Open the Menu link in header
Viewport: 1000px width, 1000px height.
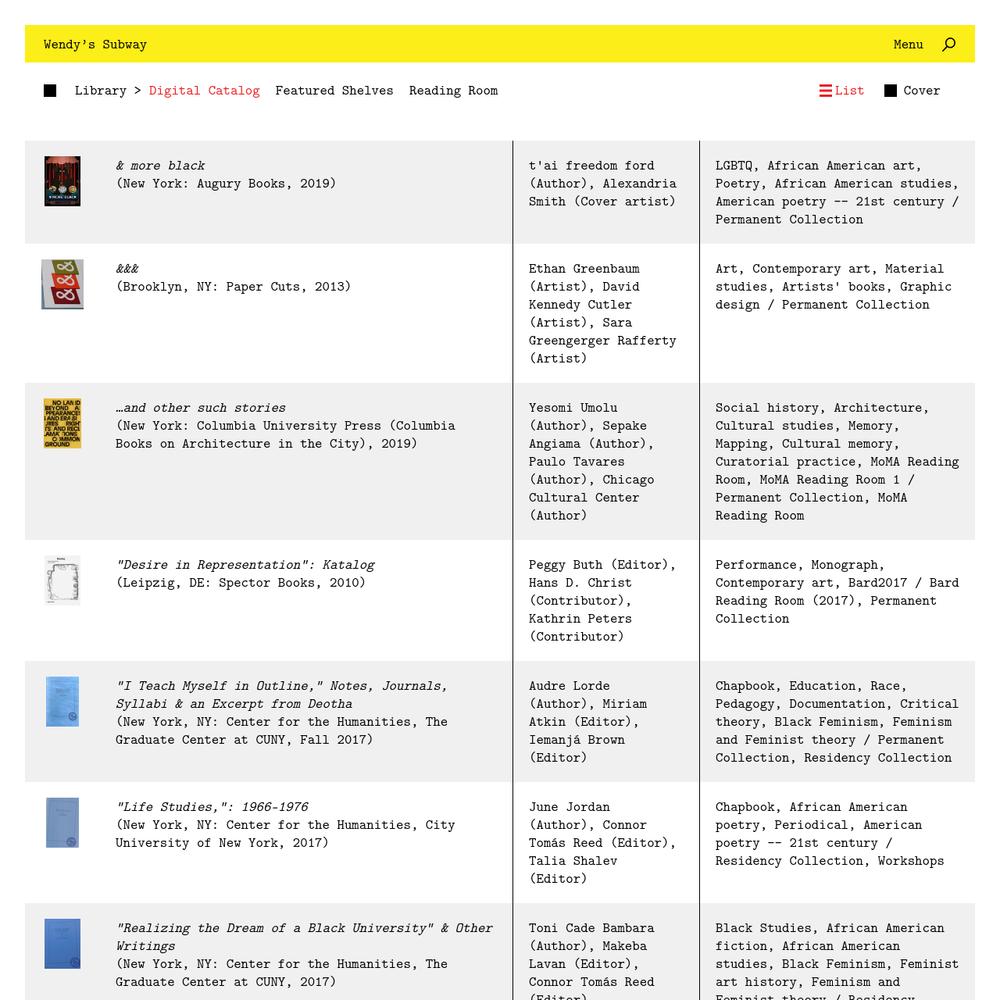tap(908, 44)
